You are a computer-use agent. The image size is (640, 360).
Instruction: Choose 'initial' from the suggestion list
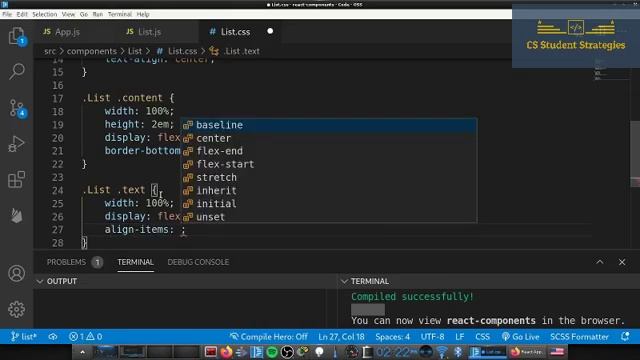(329, 204)
